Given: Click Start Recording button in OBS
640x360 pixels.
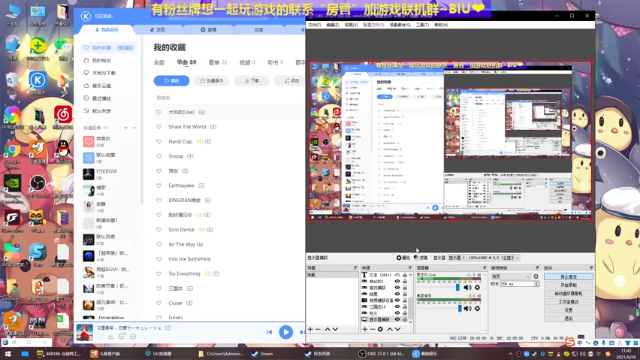Looking at the screenshot, I should point(569,285).
